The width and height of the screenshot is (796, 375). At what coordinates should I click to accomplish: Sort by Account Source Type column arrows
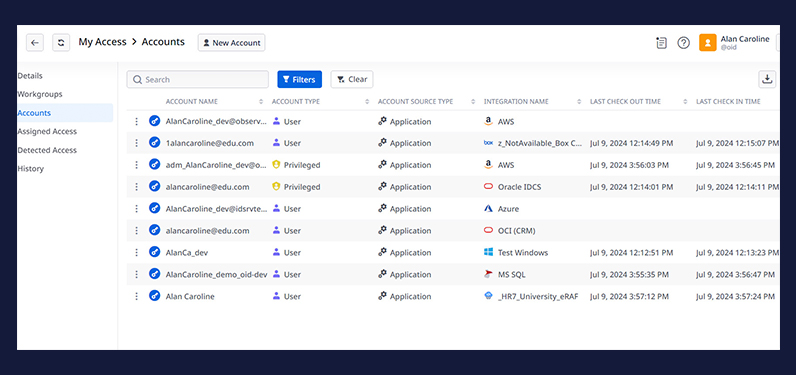click(473, 101)
